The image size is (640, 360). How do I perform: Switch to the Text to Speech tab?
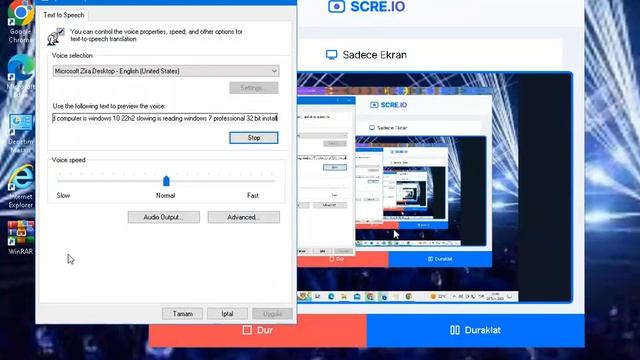coord(64,15)
